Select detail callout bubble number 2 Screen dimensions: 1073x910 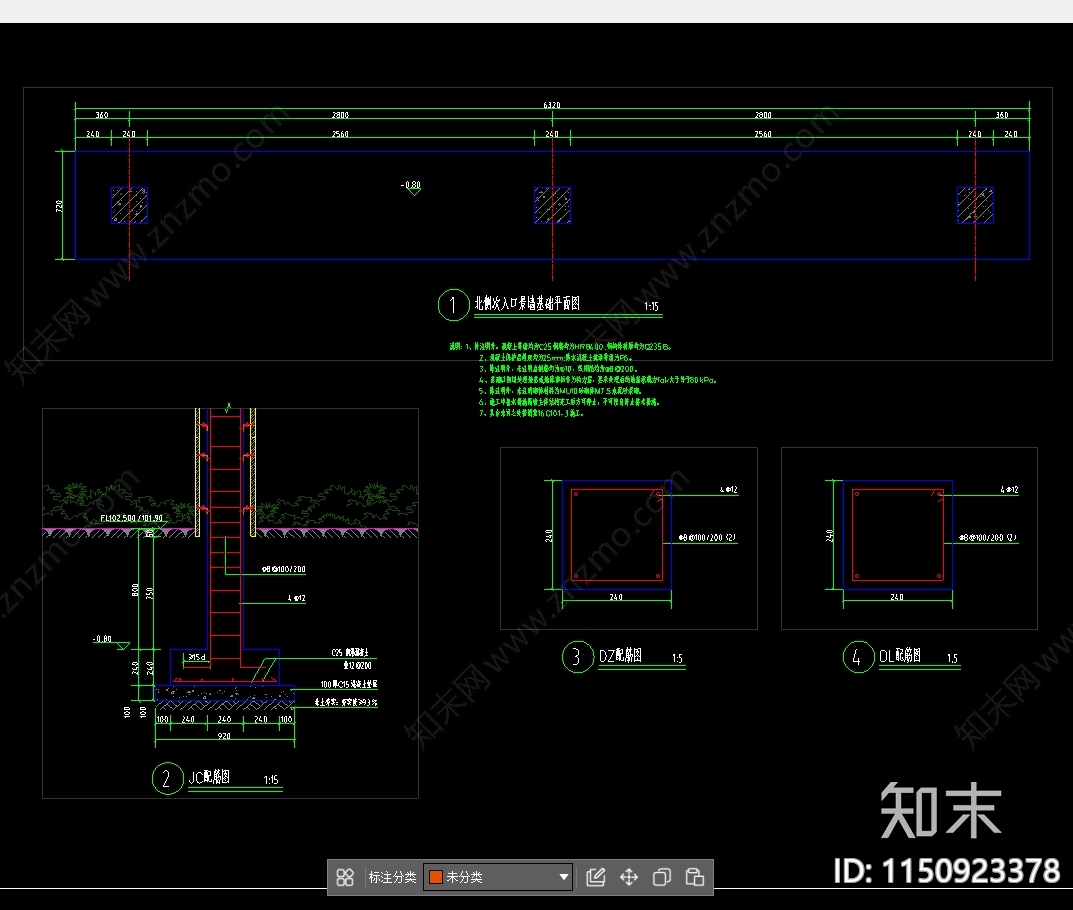click(x=166, y=778)
